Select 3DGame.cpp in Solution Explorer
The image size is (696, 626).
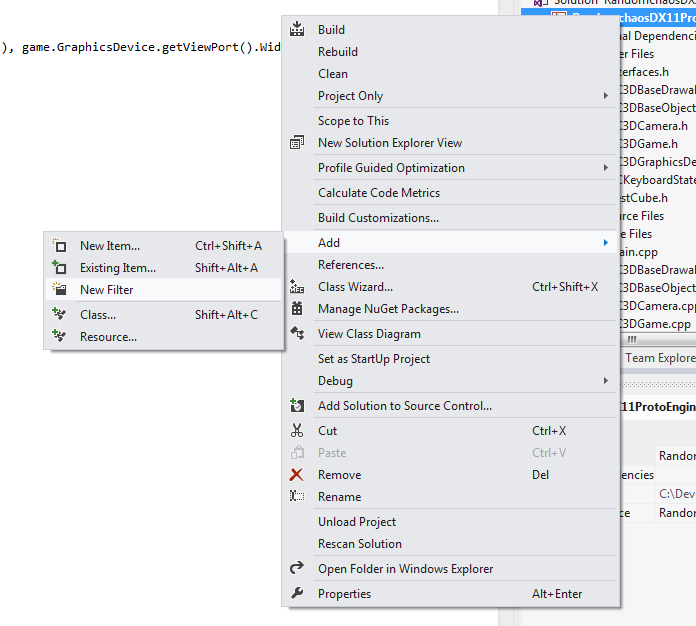tap(656, 324)
